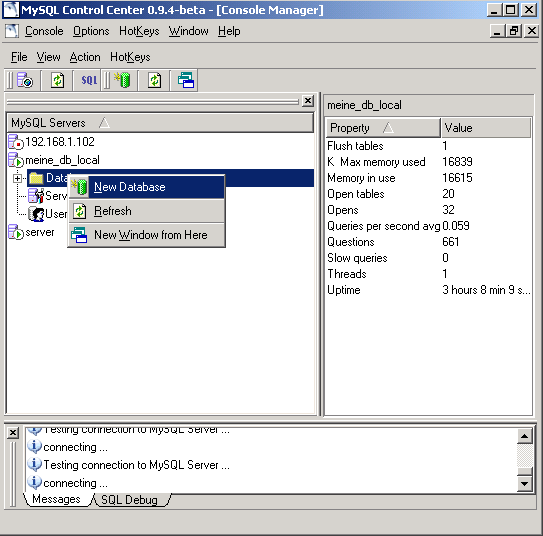This screenshot has width=543, height=536.
Task: Select the 'server' tree entry
Action: tap(40, 232)
